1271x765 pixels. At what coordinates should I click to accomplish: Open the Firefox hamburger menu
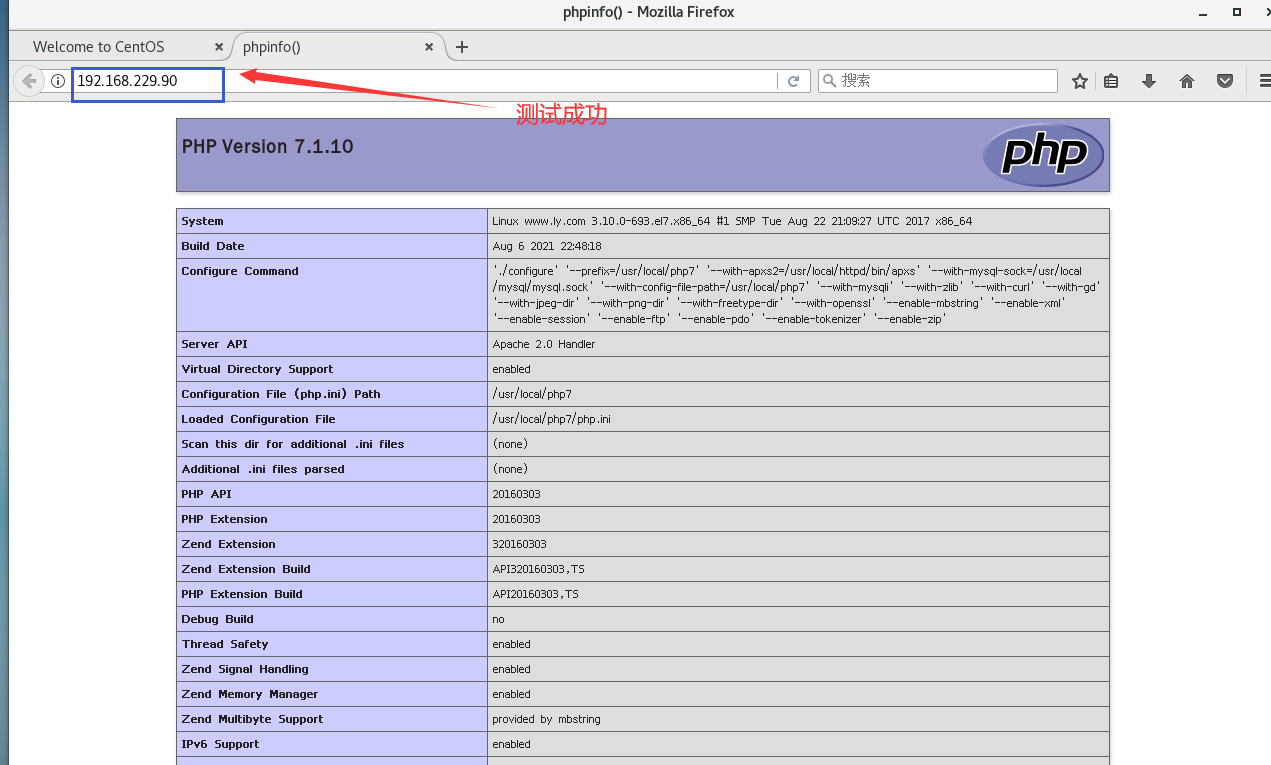1265,81
